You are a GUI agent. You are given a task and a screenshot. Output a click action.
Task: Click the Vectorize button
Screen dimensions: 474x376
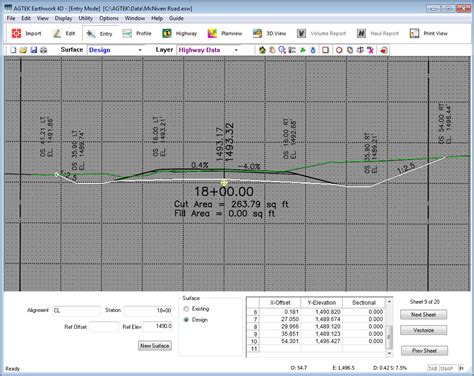pyautogui.click(x=423, y=330)
